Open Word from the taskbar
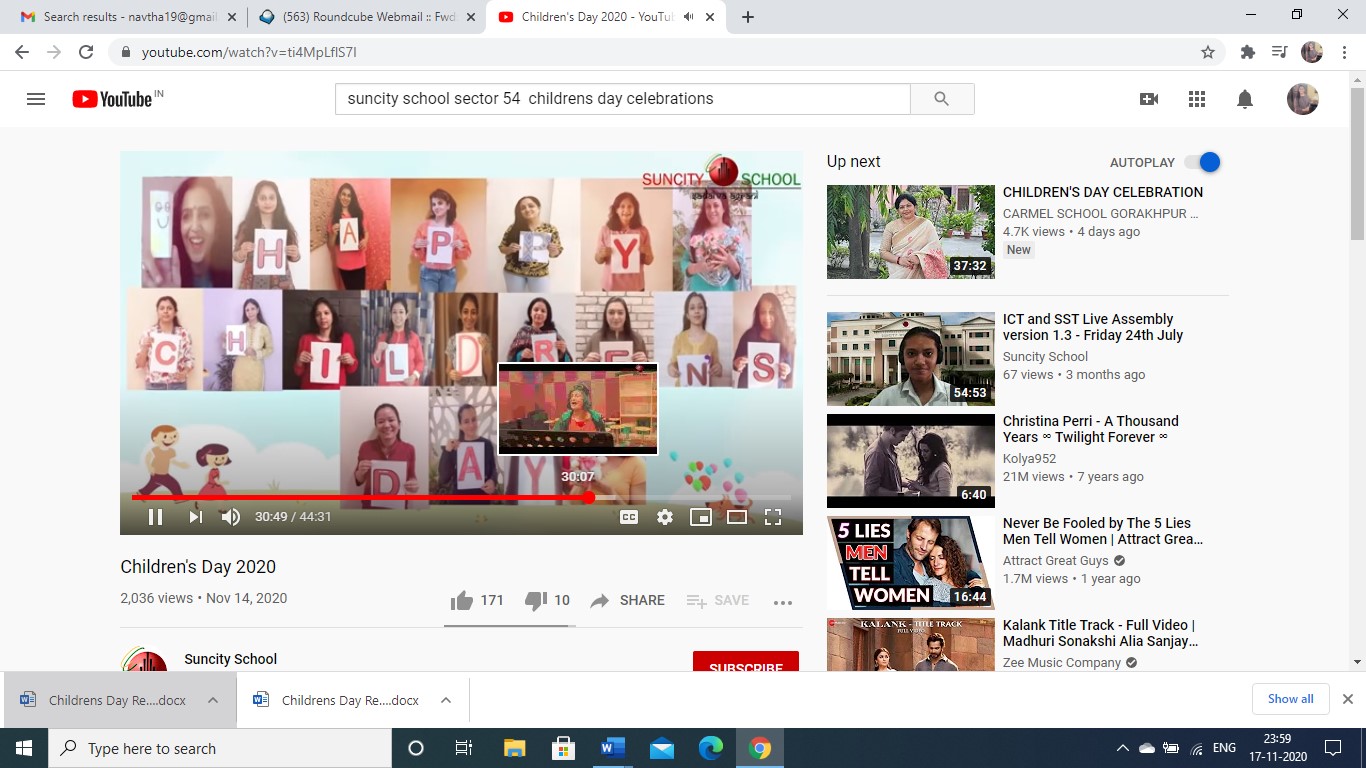The image size is (1366, 768). click(x=612, y=748)
